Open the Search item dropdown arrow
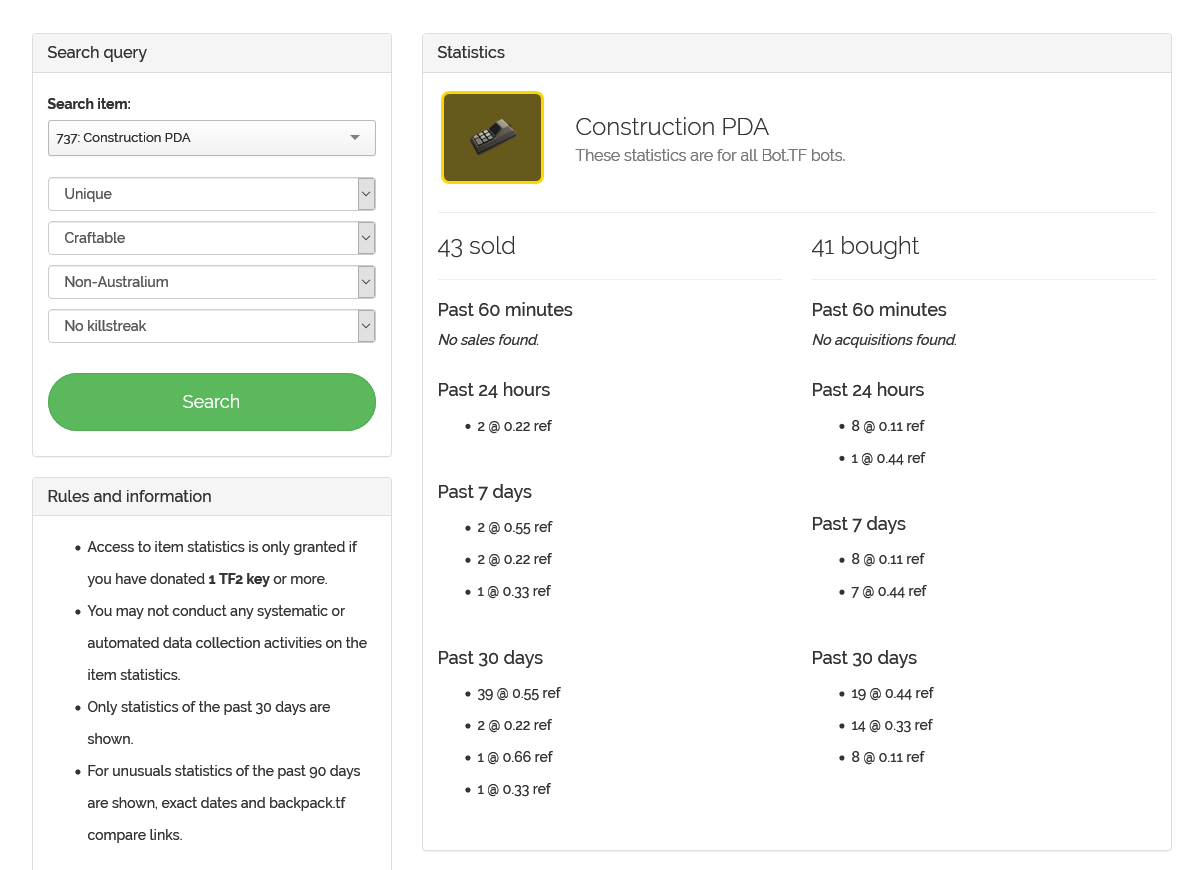1189x870 pixels. tap(355, 138)
